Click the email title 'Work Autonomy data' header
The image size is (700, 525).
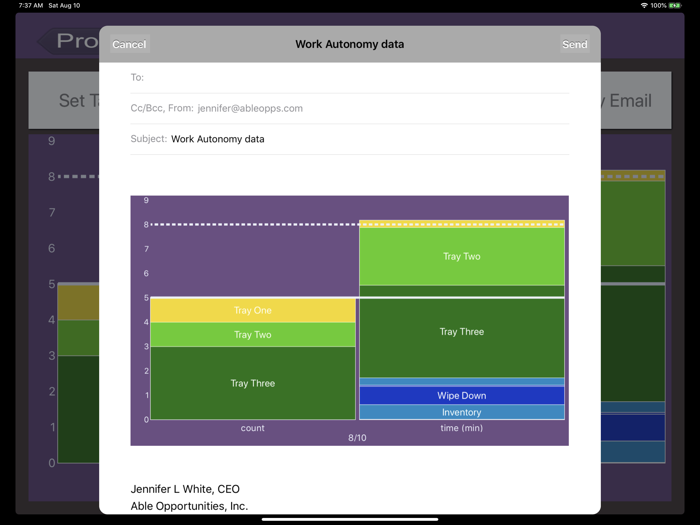pyautogui.click(x=350, y=44)
